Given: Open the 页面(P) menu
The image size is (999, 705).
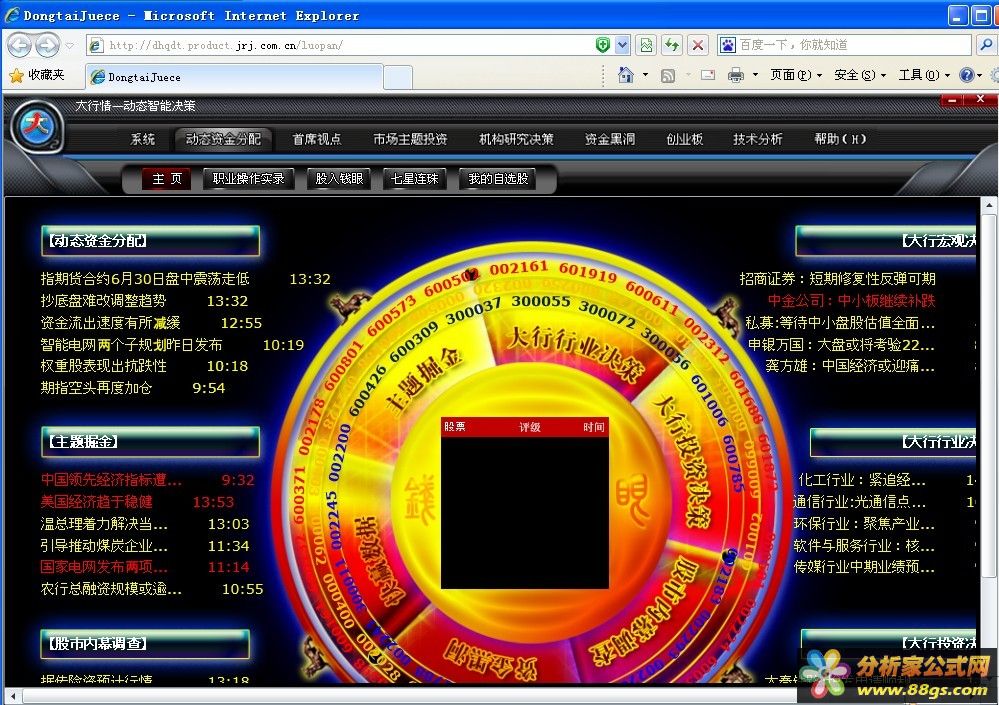Looking at the screenshot, I should tap(796, 75).
